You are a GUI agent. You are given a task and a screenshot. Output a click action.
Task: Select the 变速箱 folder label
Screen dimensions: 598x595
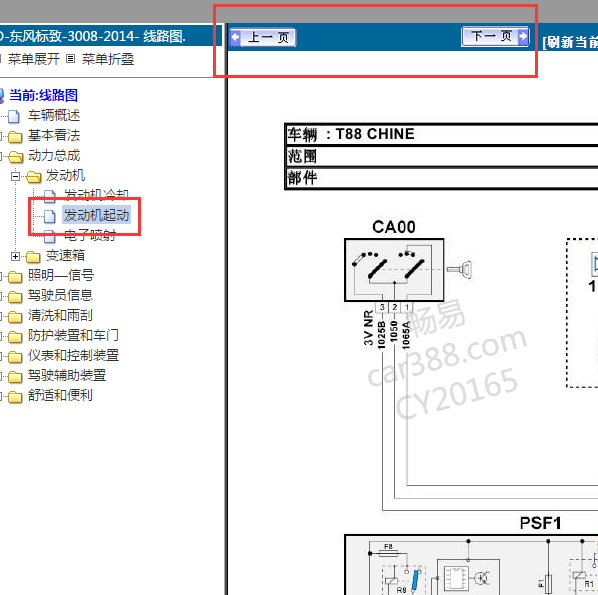65,256
